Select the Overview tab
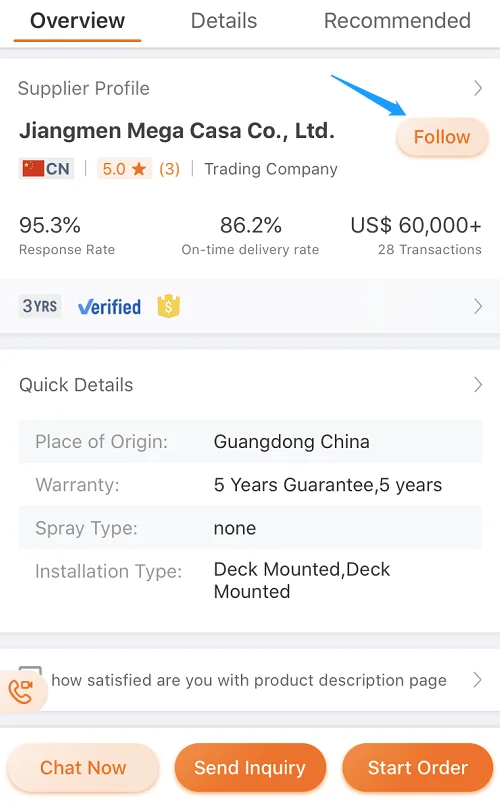This screenshot has height=805, width=500. pos(78,21)
